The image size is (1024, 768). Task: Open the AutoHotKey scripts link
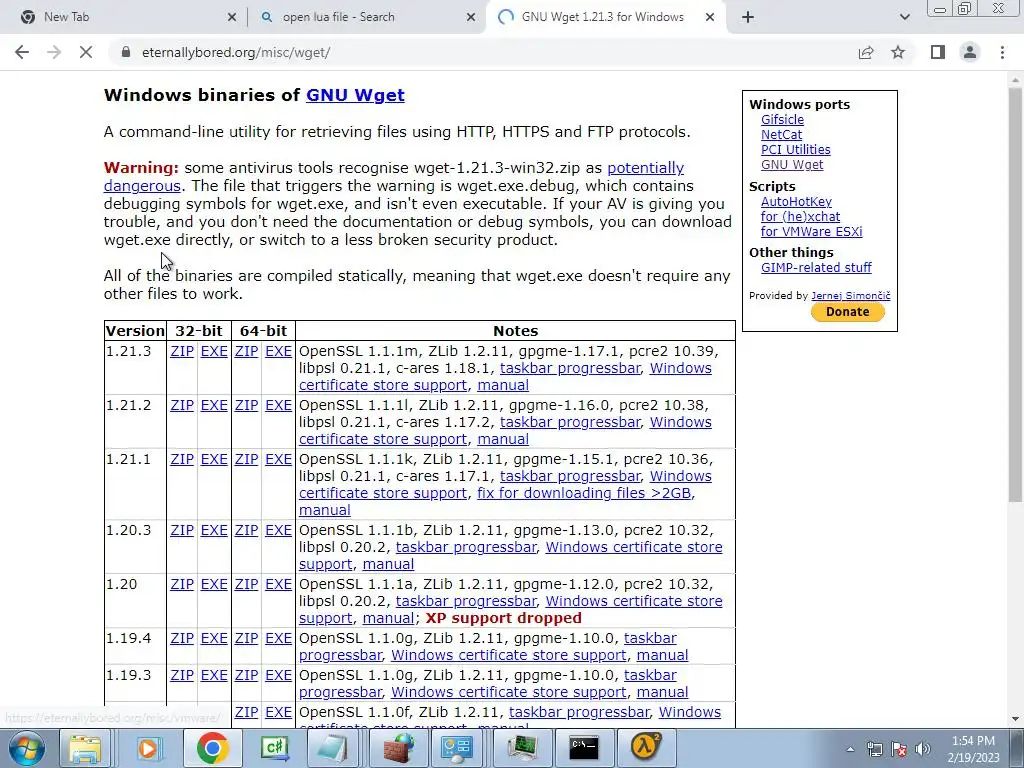tap(796, 202)
